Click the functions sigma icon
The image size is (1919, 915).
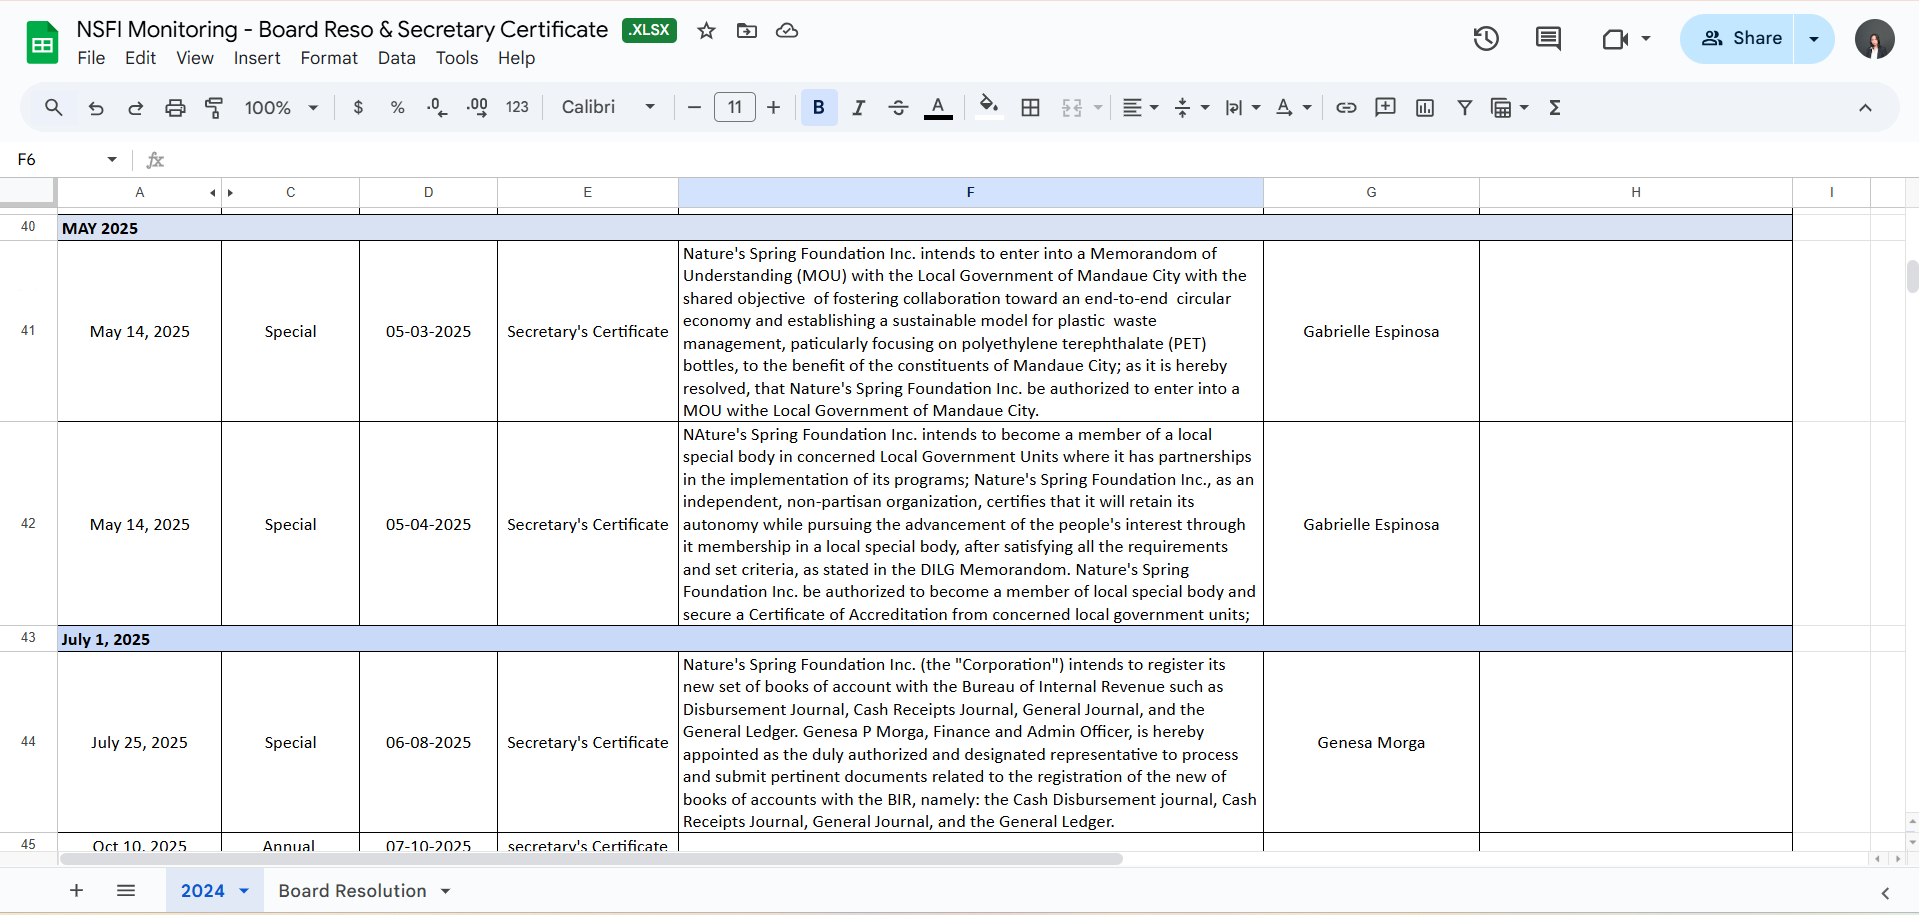(x=1554, y=108)
